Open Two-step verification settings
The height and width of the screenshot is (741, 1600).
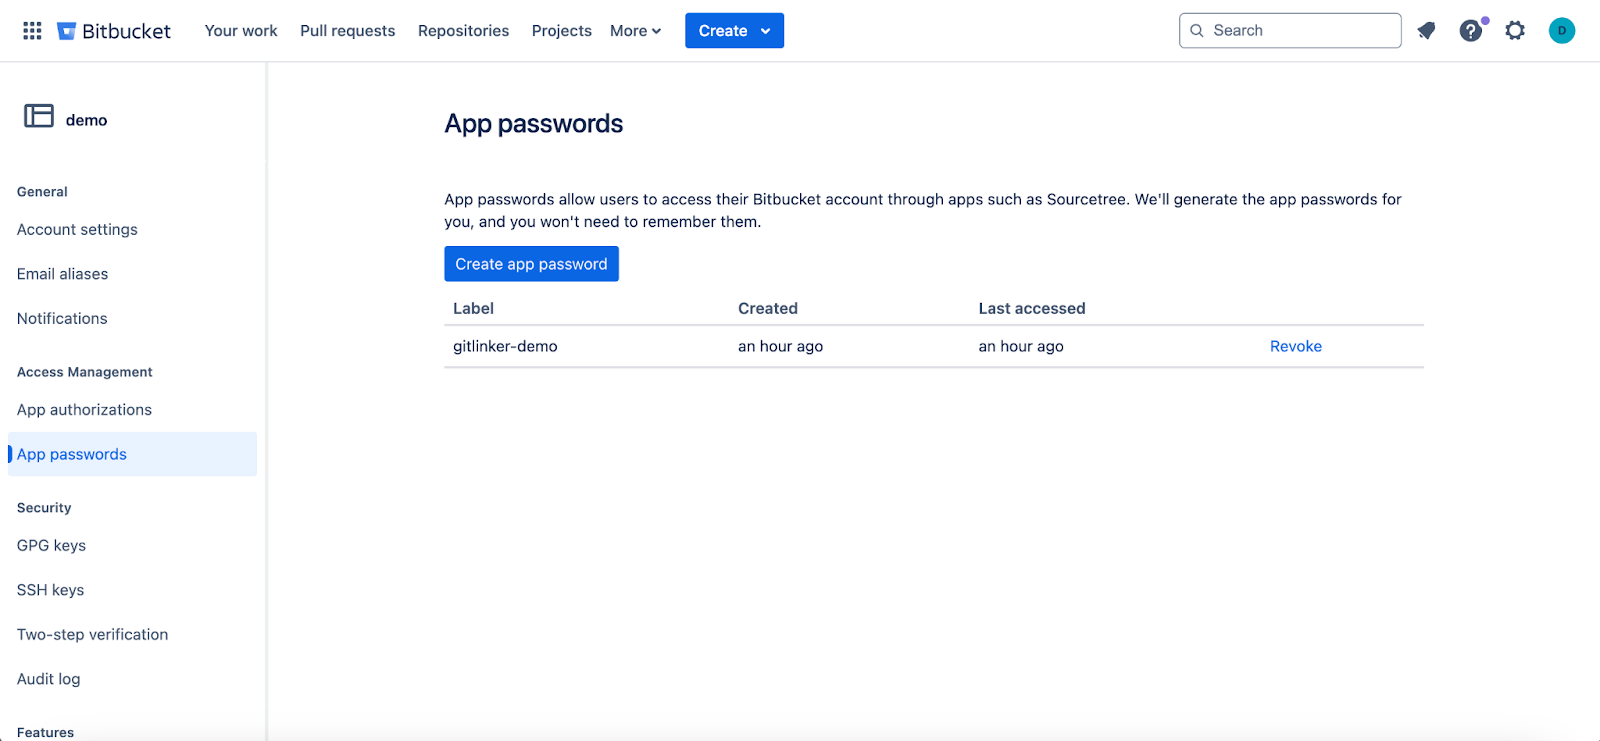[x=92, y=634]
